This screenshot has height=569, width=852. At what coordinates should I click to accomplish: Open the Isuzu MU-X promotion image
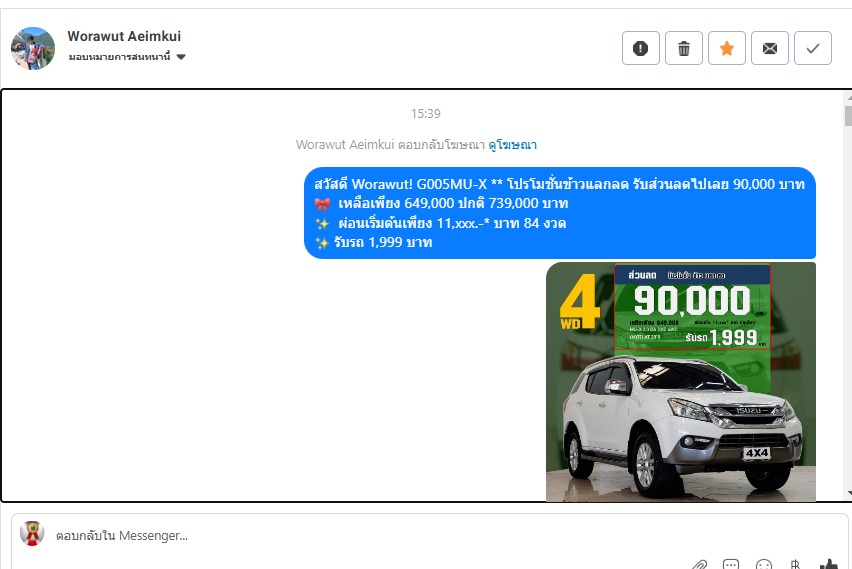tap(681, 382)
